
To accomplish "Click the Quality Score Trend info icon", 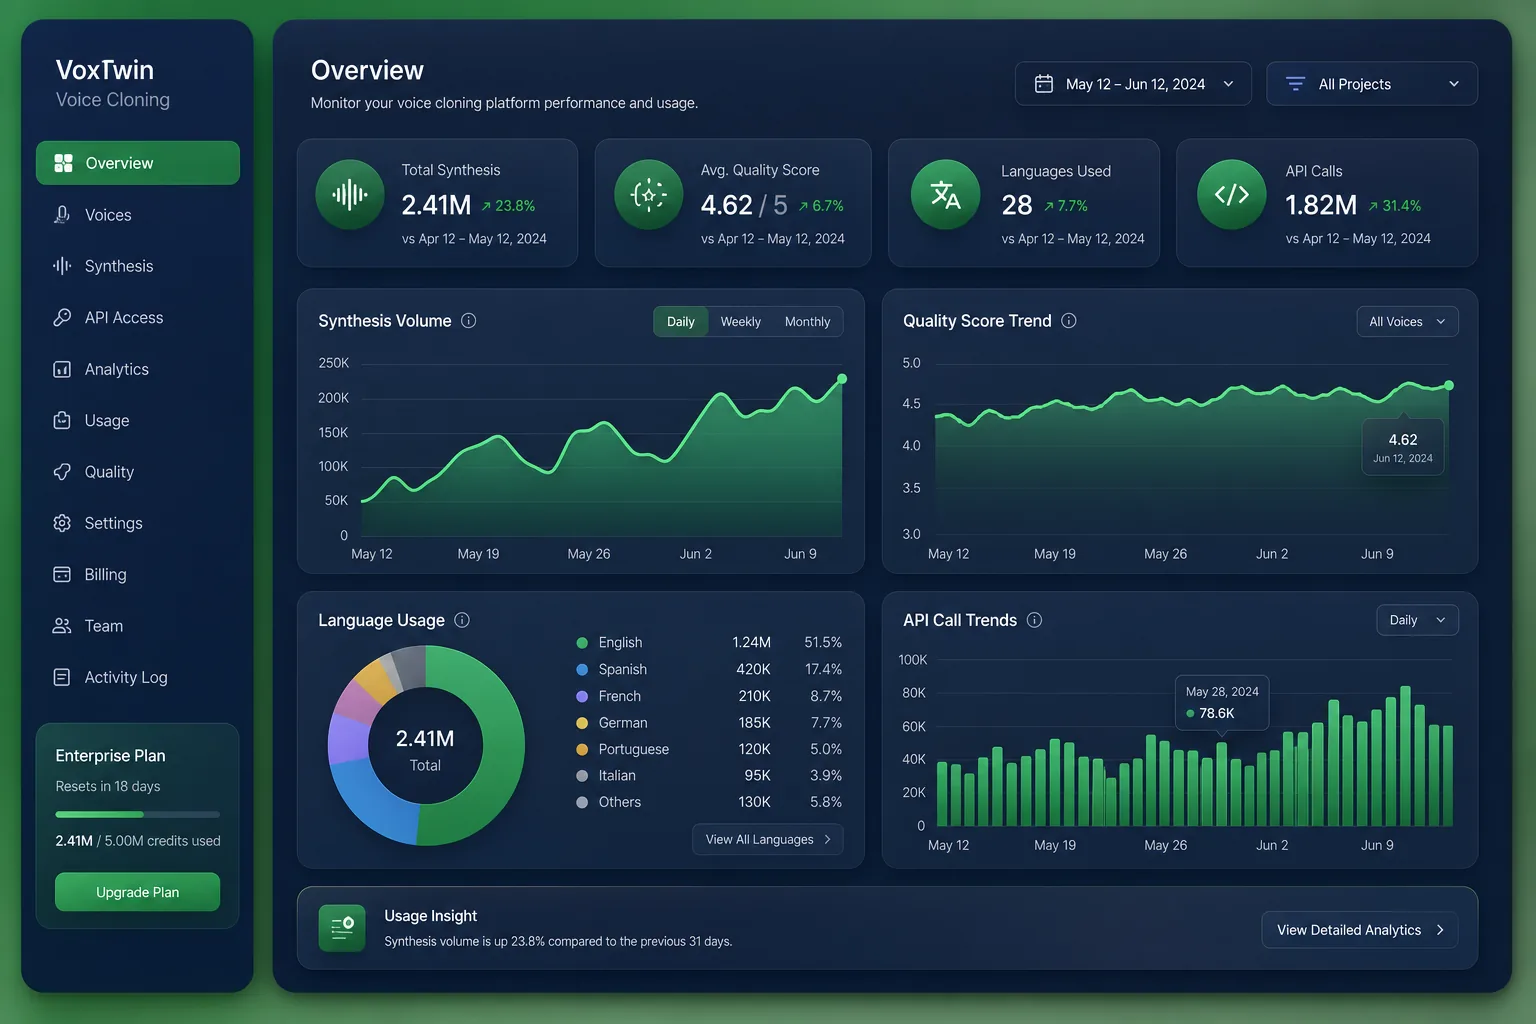I will (x=1069, y=321).
